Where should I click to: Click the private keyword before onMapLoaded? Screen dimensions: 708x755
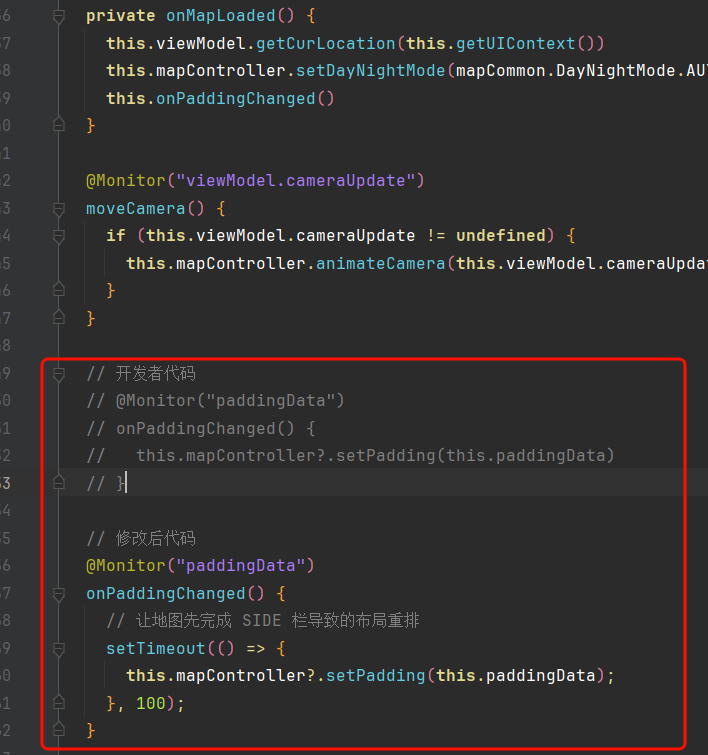[x=120, y=16]
